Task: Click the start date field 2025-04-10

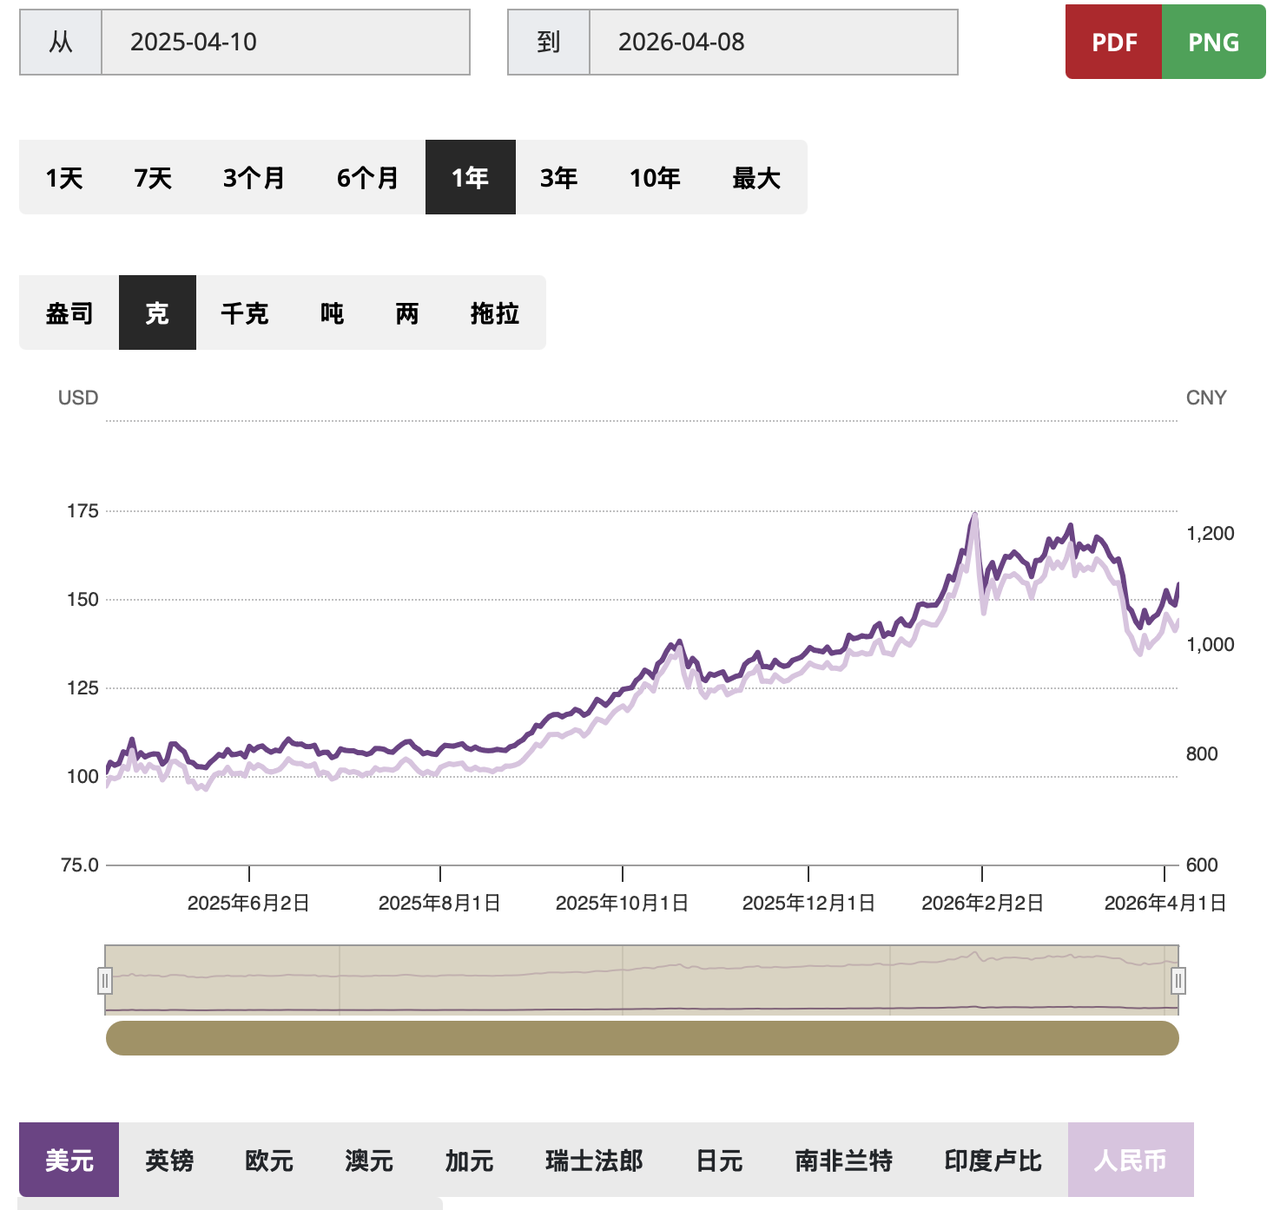Action: pos(285,42)
